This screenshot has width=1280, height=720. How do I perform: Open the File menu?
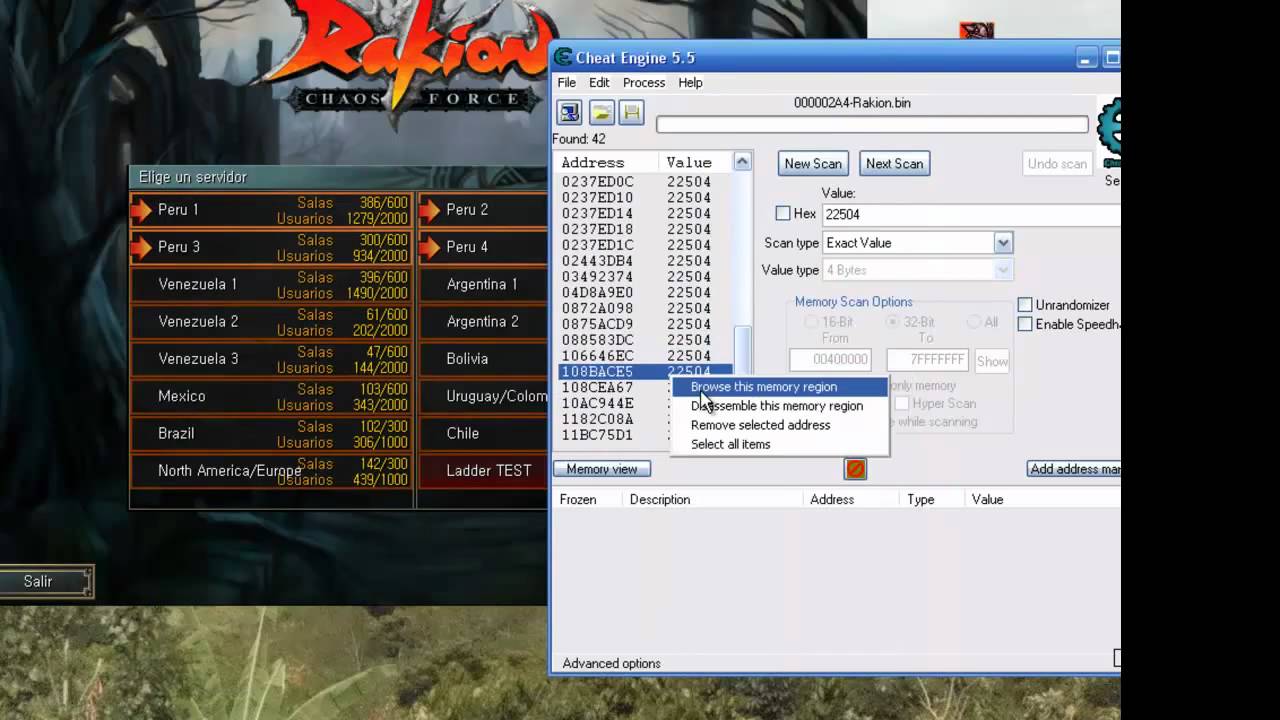point(566,83)
